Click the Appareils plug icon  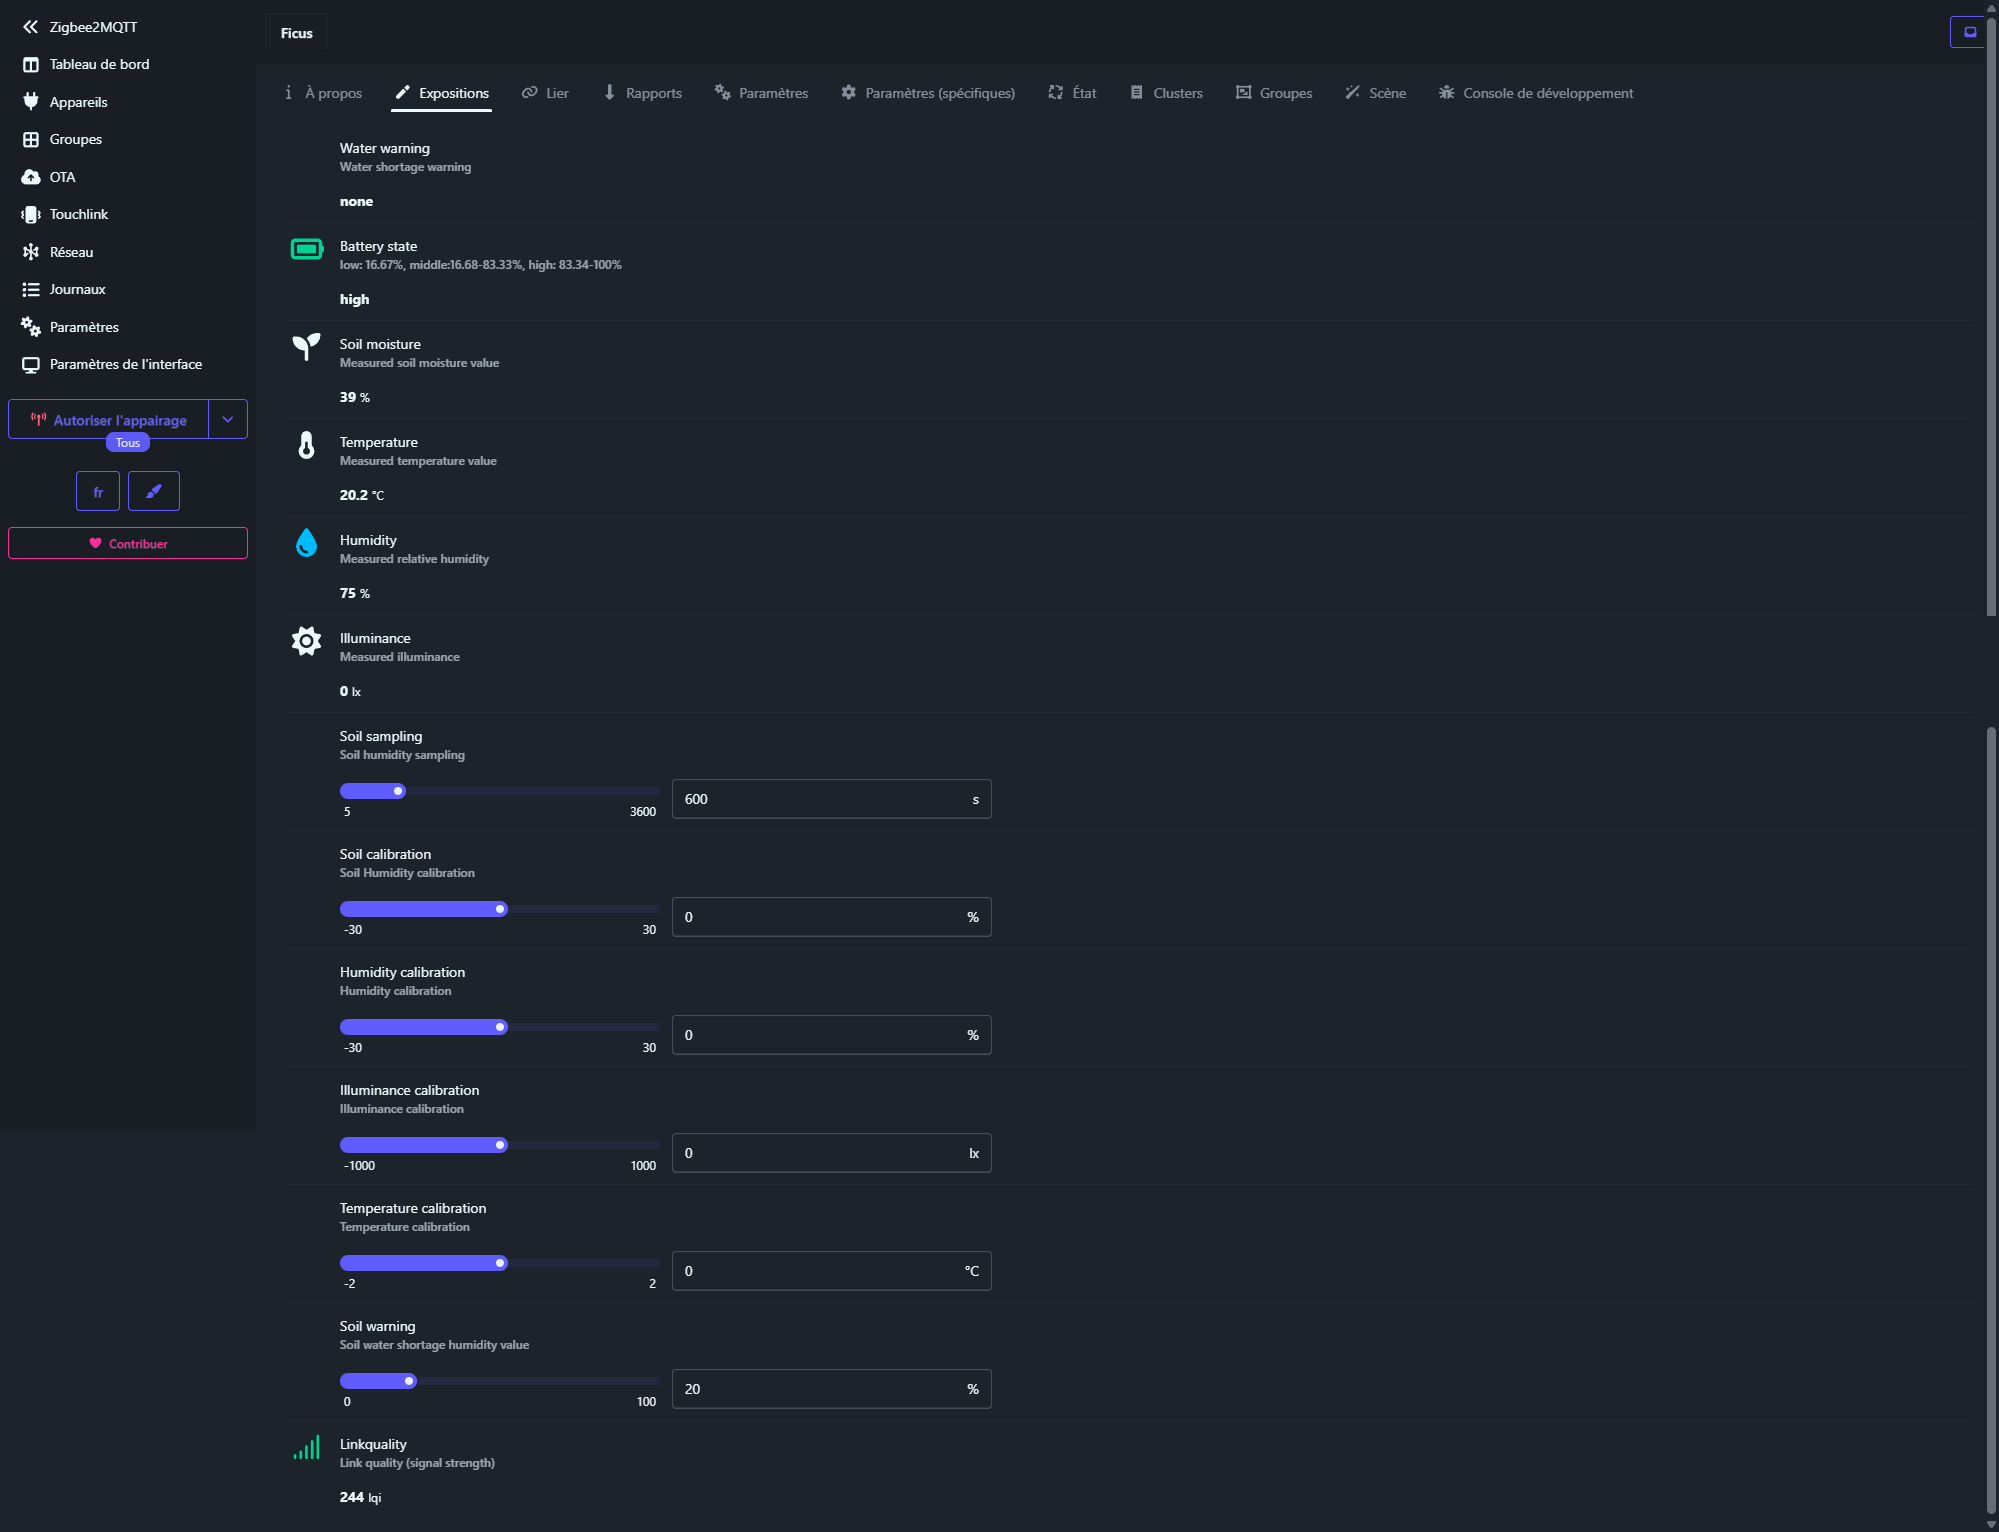pyautogui.click(x=31, y=102)
